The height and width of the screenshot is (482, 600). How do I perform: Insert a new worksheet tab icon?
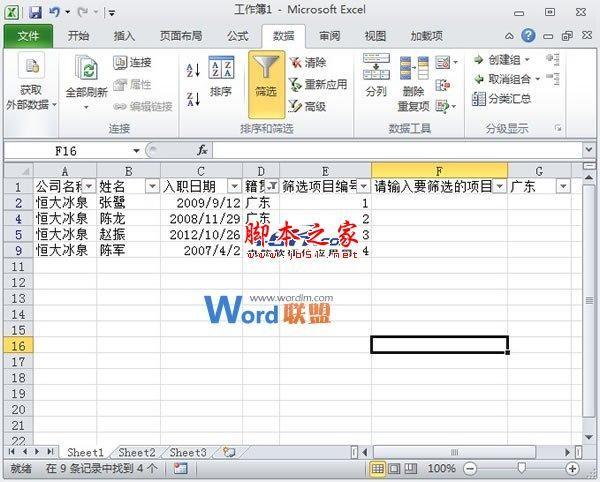click(x=228, y=452)
